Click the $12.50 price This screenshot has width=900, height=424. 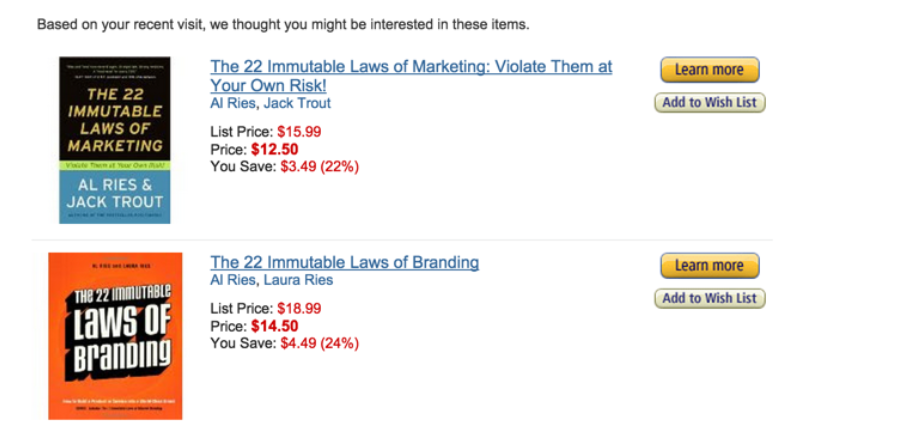(274, 150)
